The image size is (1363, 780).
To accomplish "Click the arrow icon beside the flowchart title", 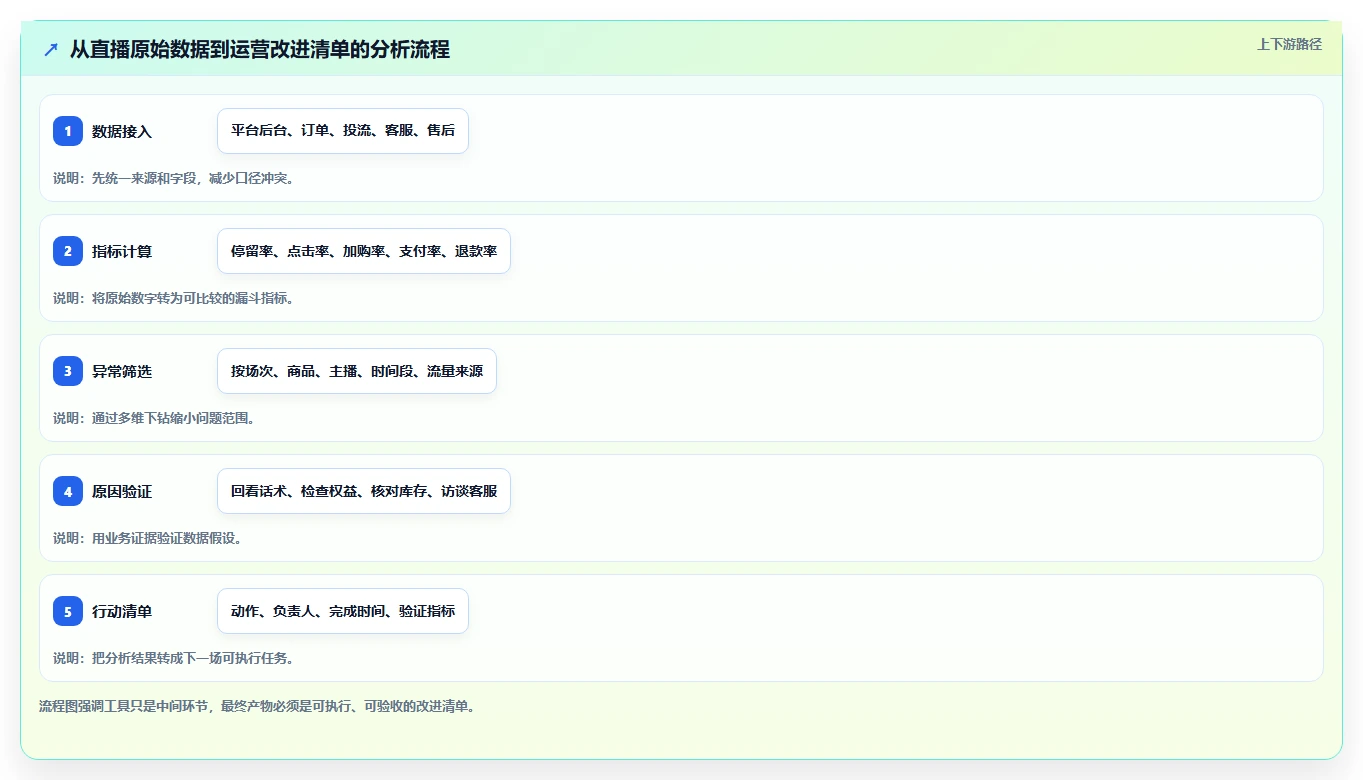I will (51, 49).
